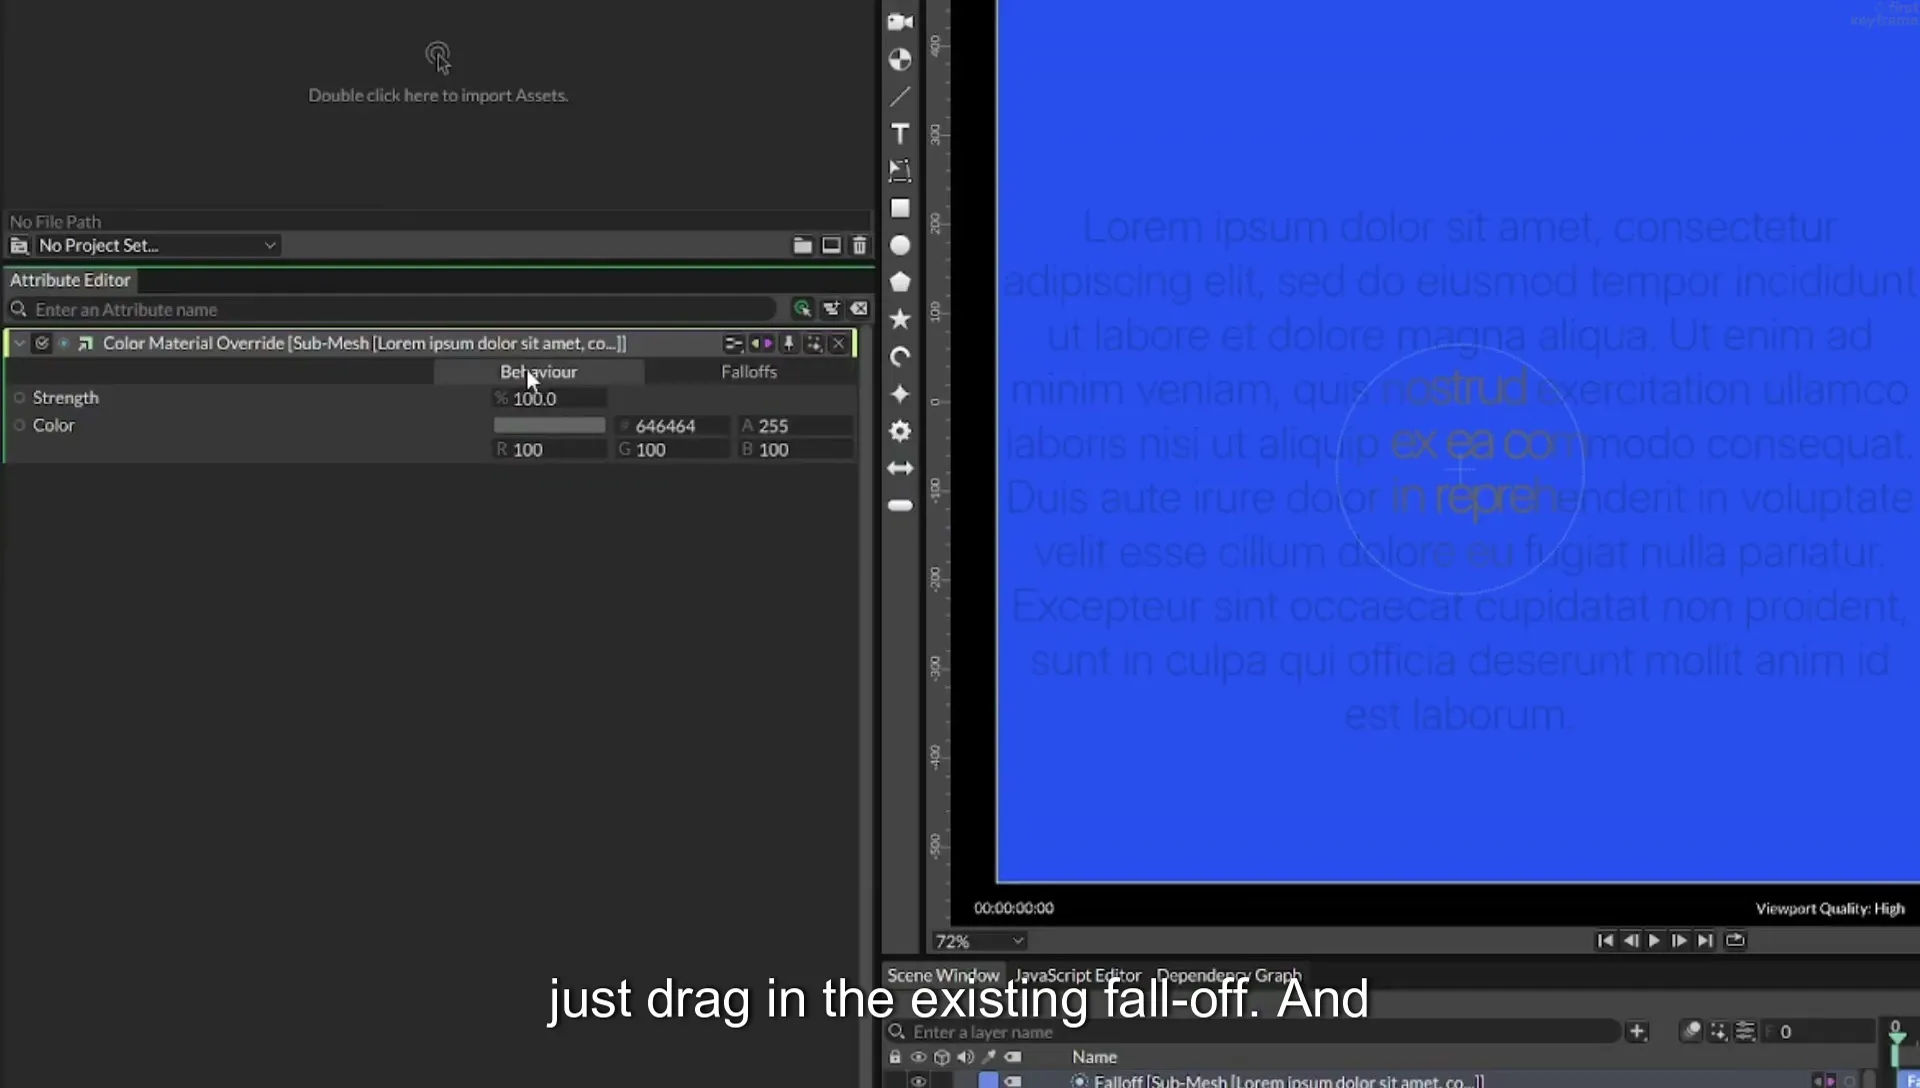This screenshot has height=1088, width=1920.
Task: Select the Text tool
Action: (900, 134)
